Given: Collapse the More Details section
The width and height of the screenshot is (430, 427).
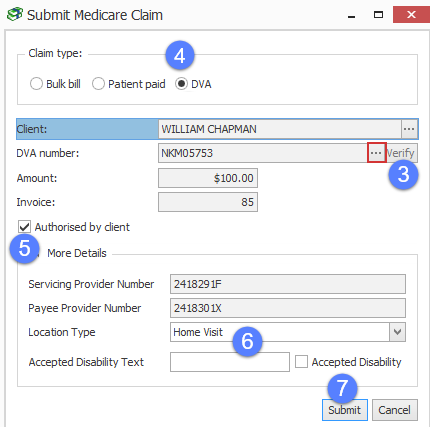Looking at the screenshot, I should [x=36, y=253].
